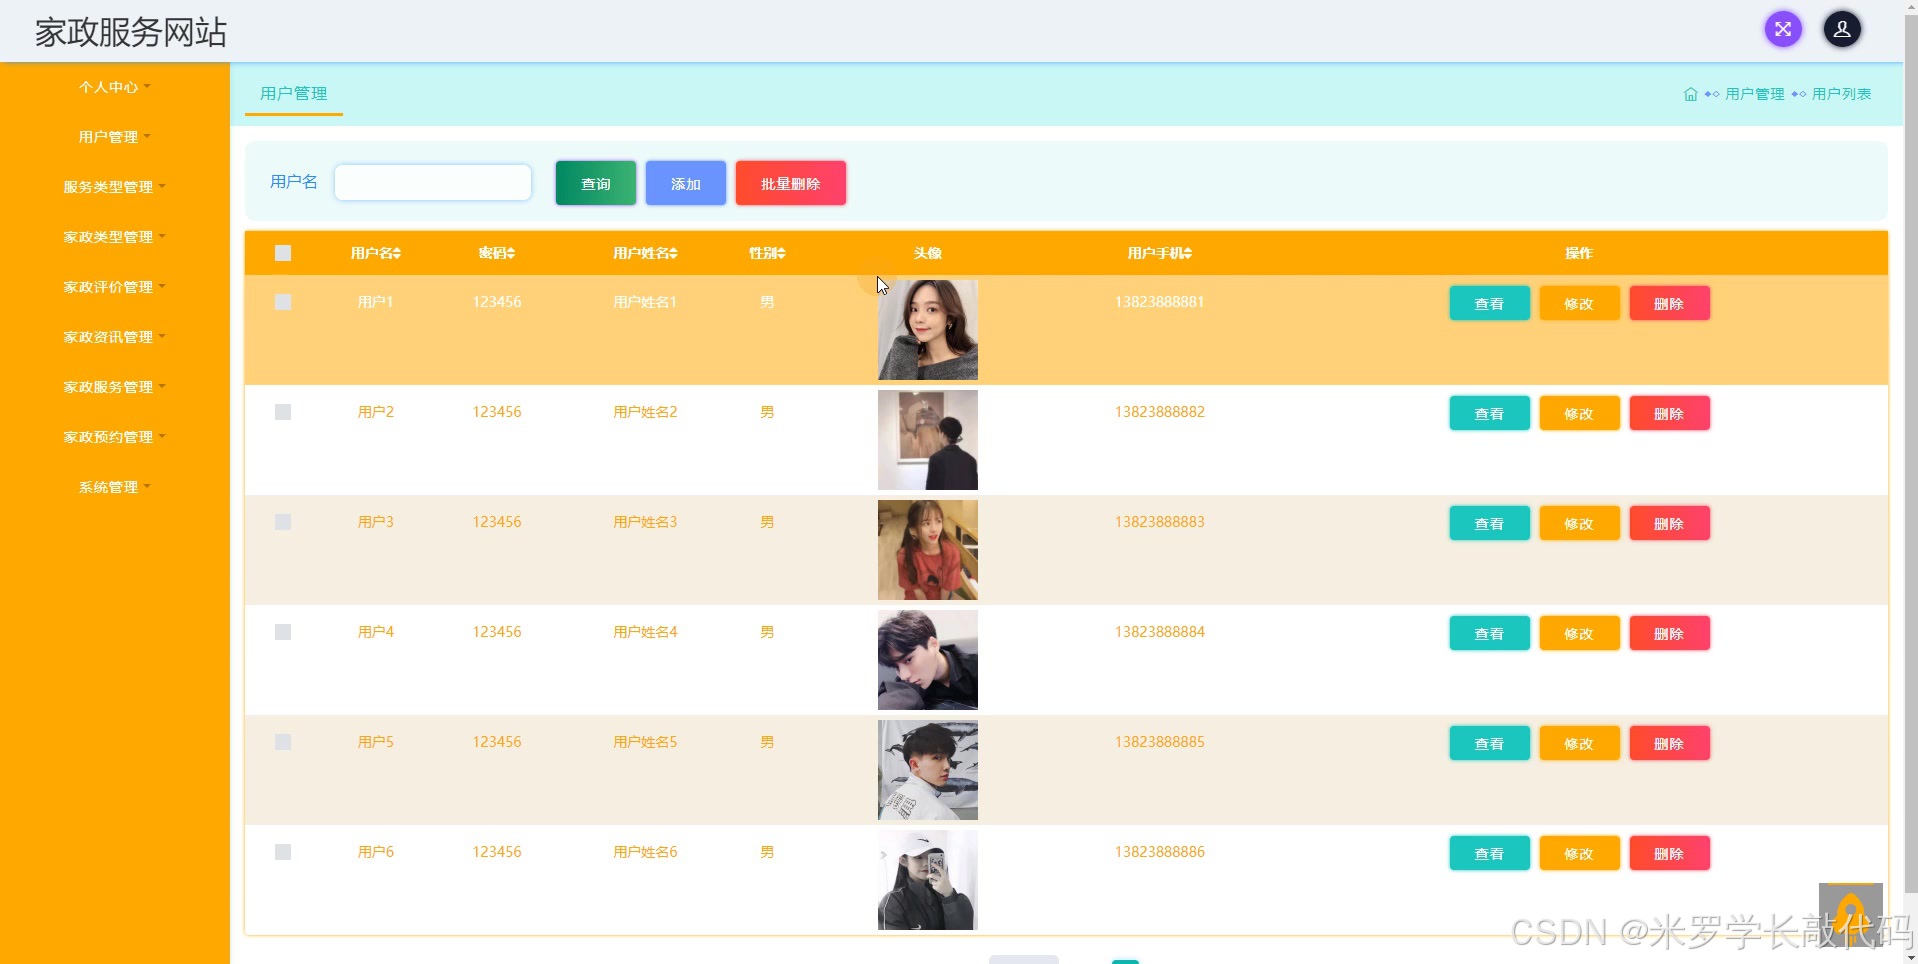This screenshot has width=1918, height=964.
Task: Click 删除 for 用户3
Action: coord(1669,523)
